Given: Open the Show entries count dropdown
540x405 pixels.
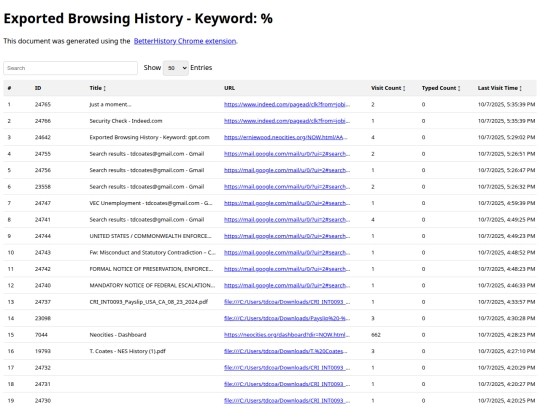Looking at the screenshot, I should (176, 68).
